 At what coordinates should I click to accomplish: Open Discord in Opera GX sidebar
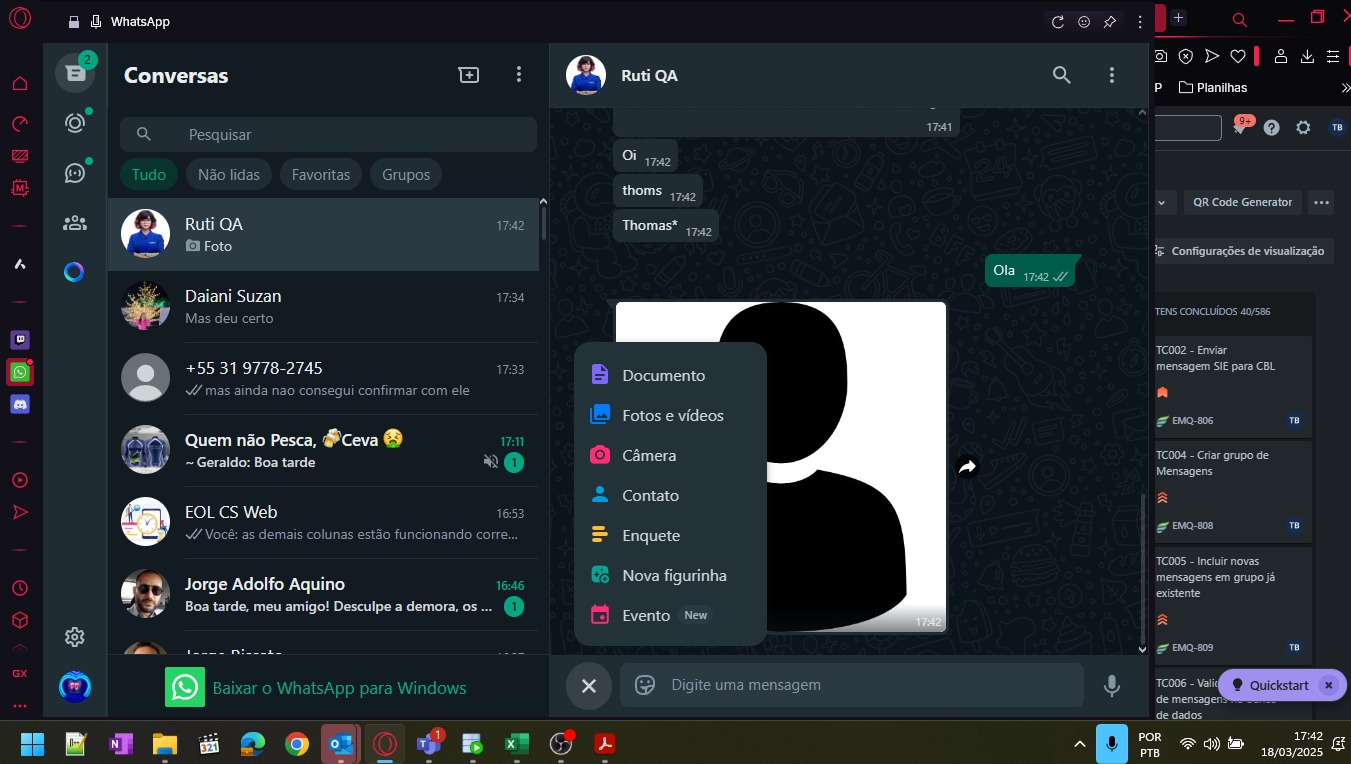pos(20,404)
